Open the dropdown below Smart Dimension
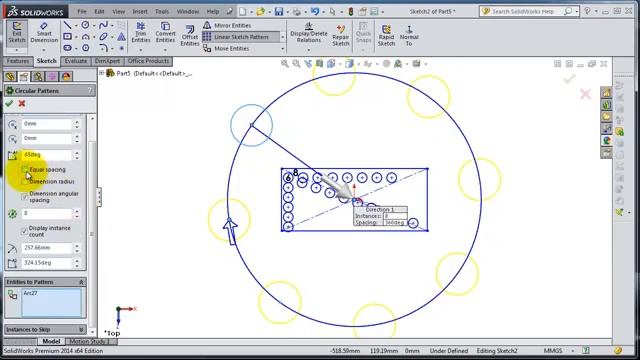 [x=44, y=50]
